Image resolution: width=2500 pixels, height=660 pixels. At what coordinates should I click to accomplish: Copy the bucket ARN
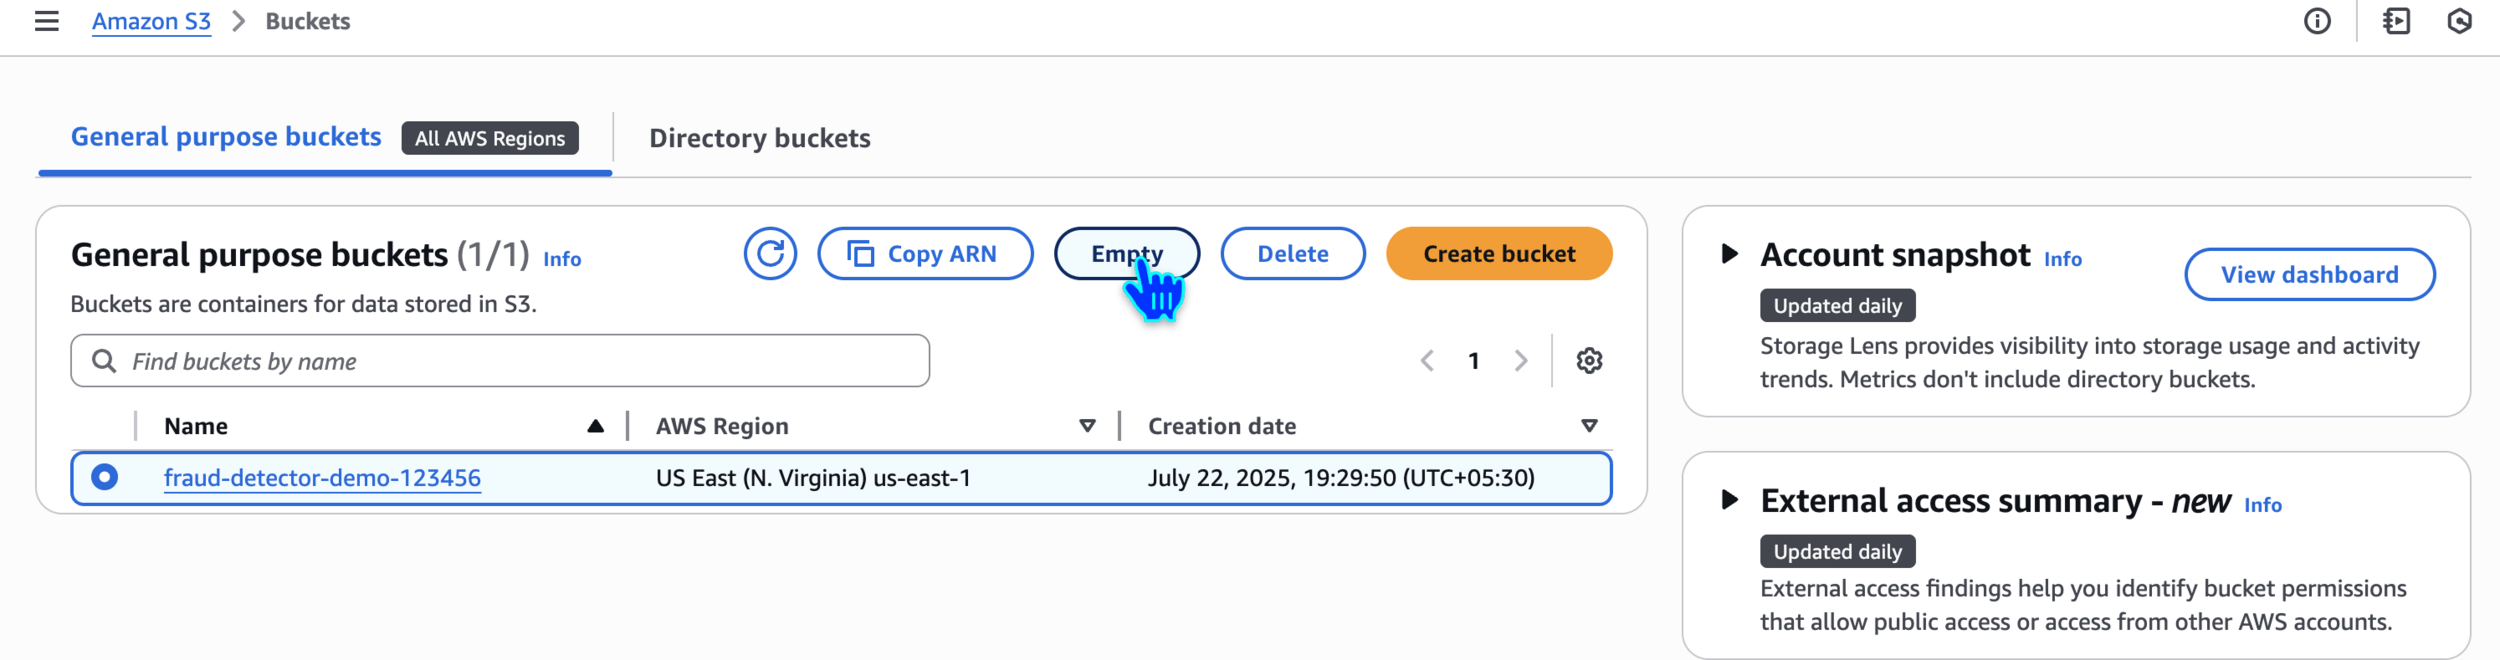click(925, 254)
